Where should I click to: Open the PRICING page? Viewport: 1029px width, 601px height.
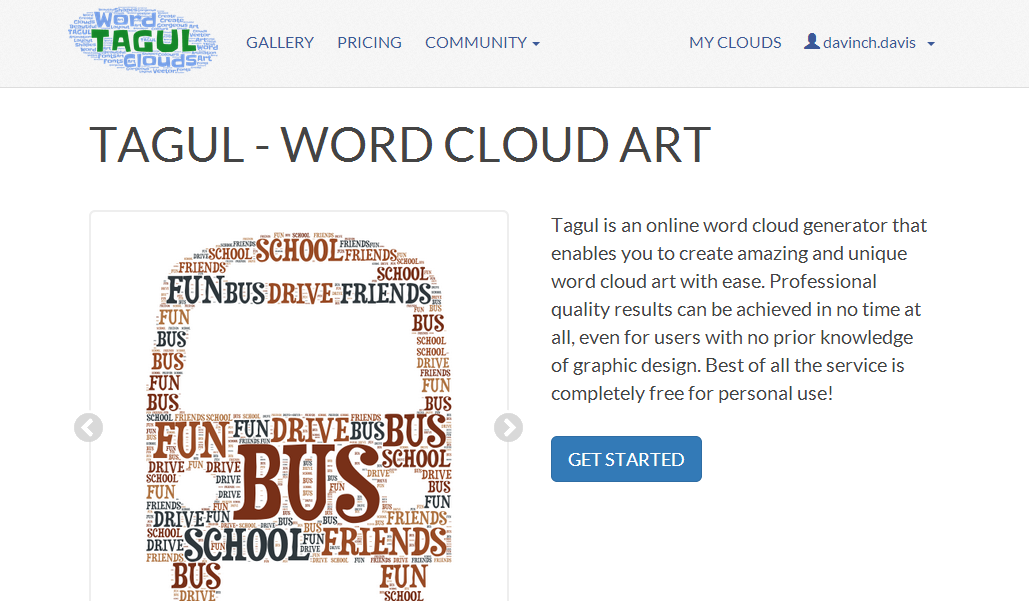point(369,43)
